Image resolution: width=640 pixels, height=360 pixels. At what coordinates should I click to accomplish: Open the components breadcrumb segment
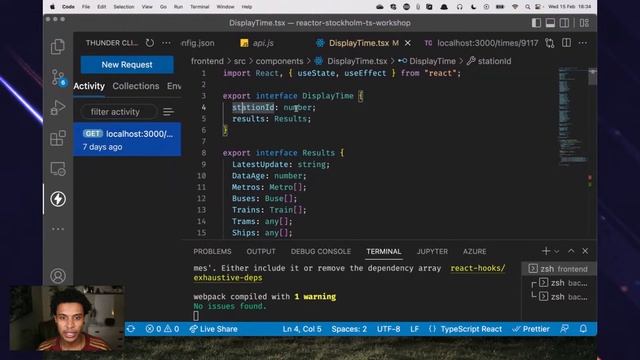pyautogui.click(x=279, y=61)
